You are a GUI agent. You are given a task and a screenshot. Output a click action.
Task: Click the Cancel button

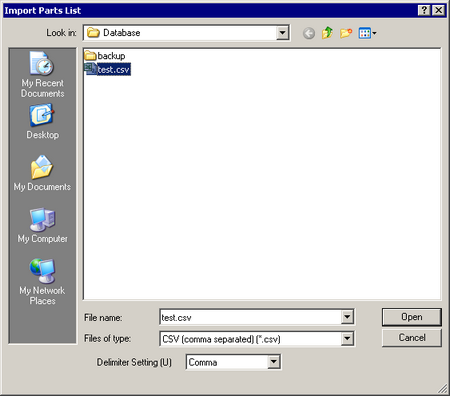(412, 338)
